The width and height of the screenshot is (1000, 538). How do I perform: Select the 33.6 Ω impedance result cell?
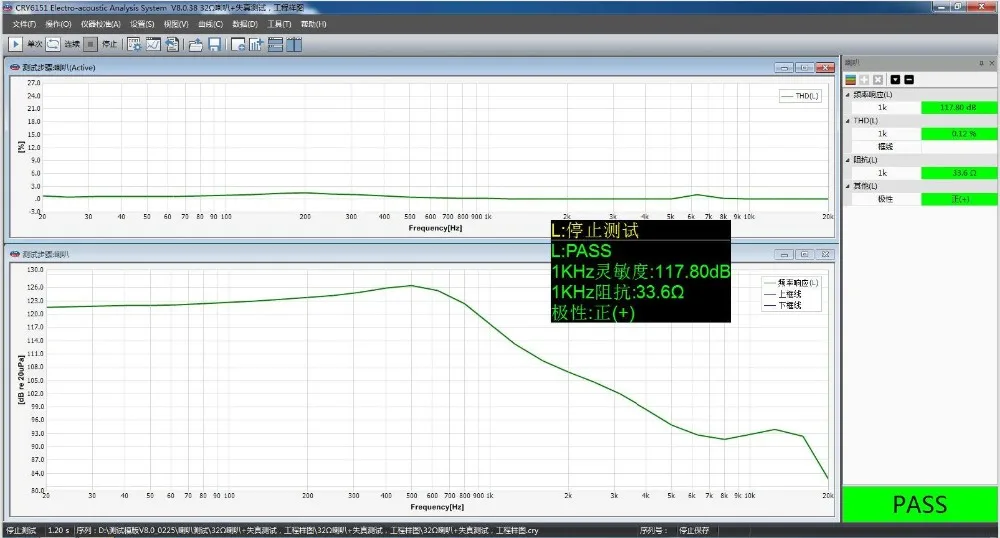(958, 173)
